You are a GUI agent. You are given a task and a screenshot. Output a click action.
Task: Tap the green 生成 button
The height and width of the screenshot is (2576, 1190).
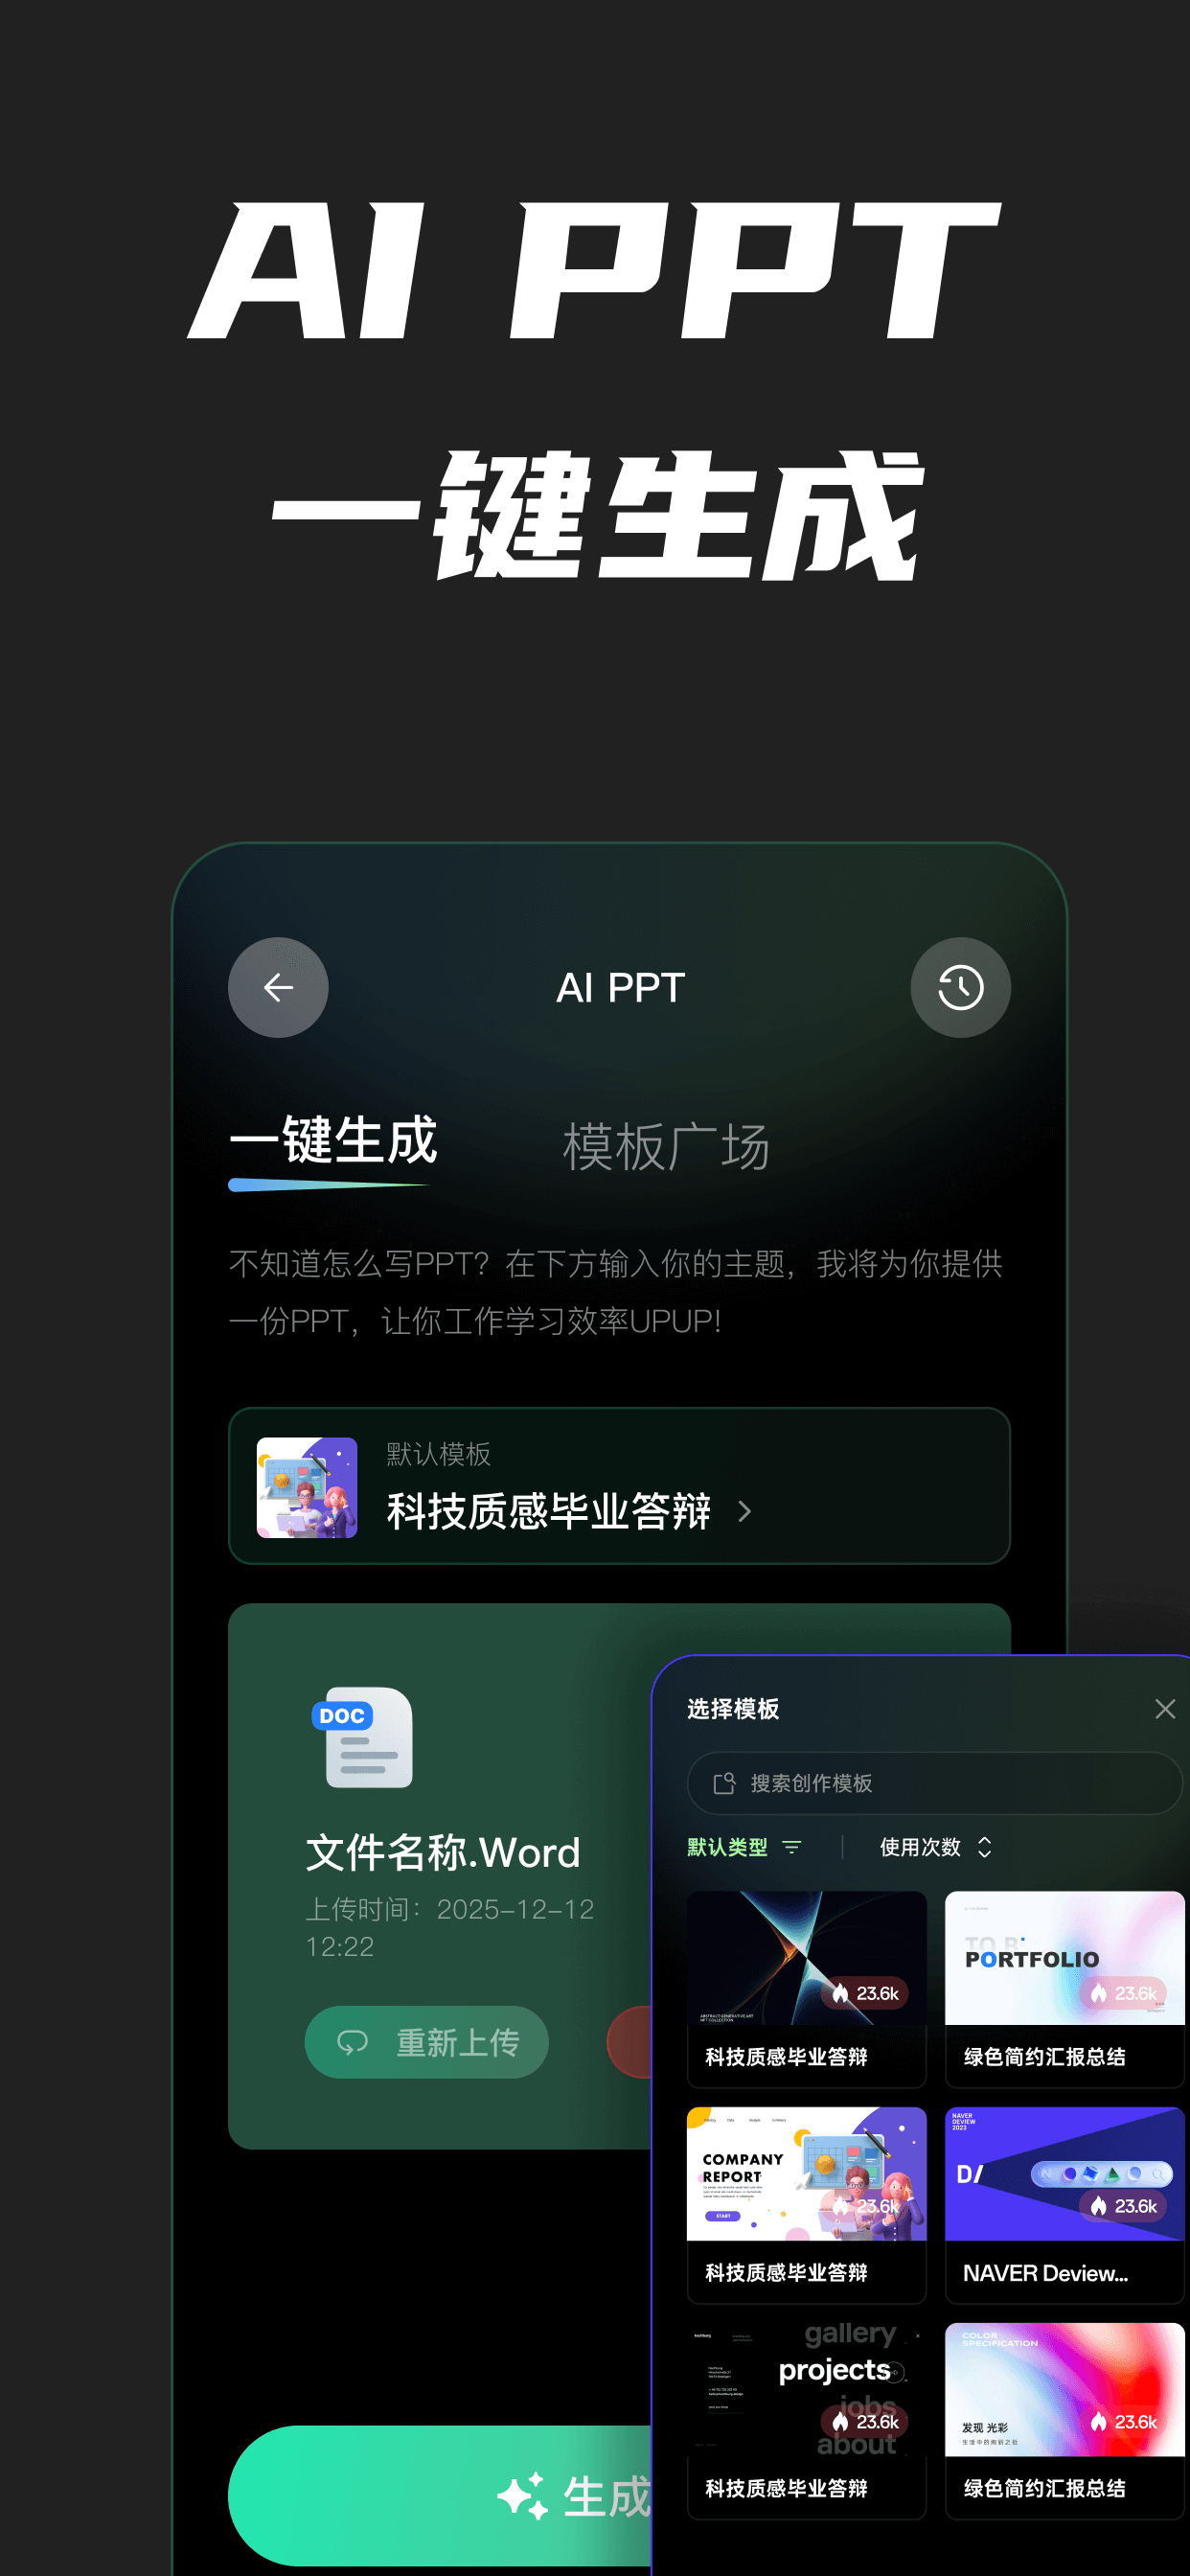click(440, 2496)
